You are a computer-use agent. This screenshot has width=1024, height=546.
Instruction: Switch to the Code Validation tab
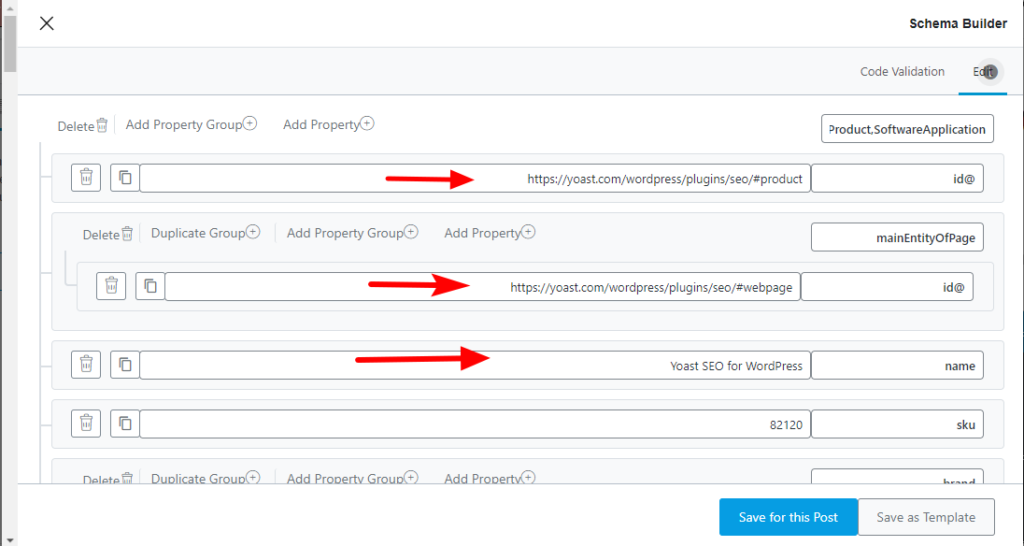(x=902, y=72)
